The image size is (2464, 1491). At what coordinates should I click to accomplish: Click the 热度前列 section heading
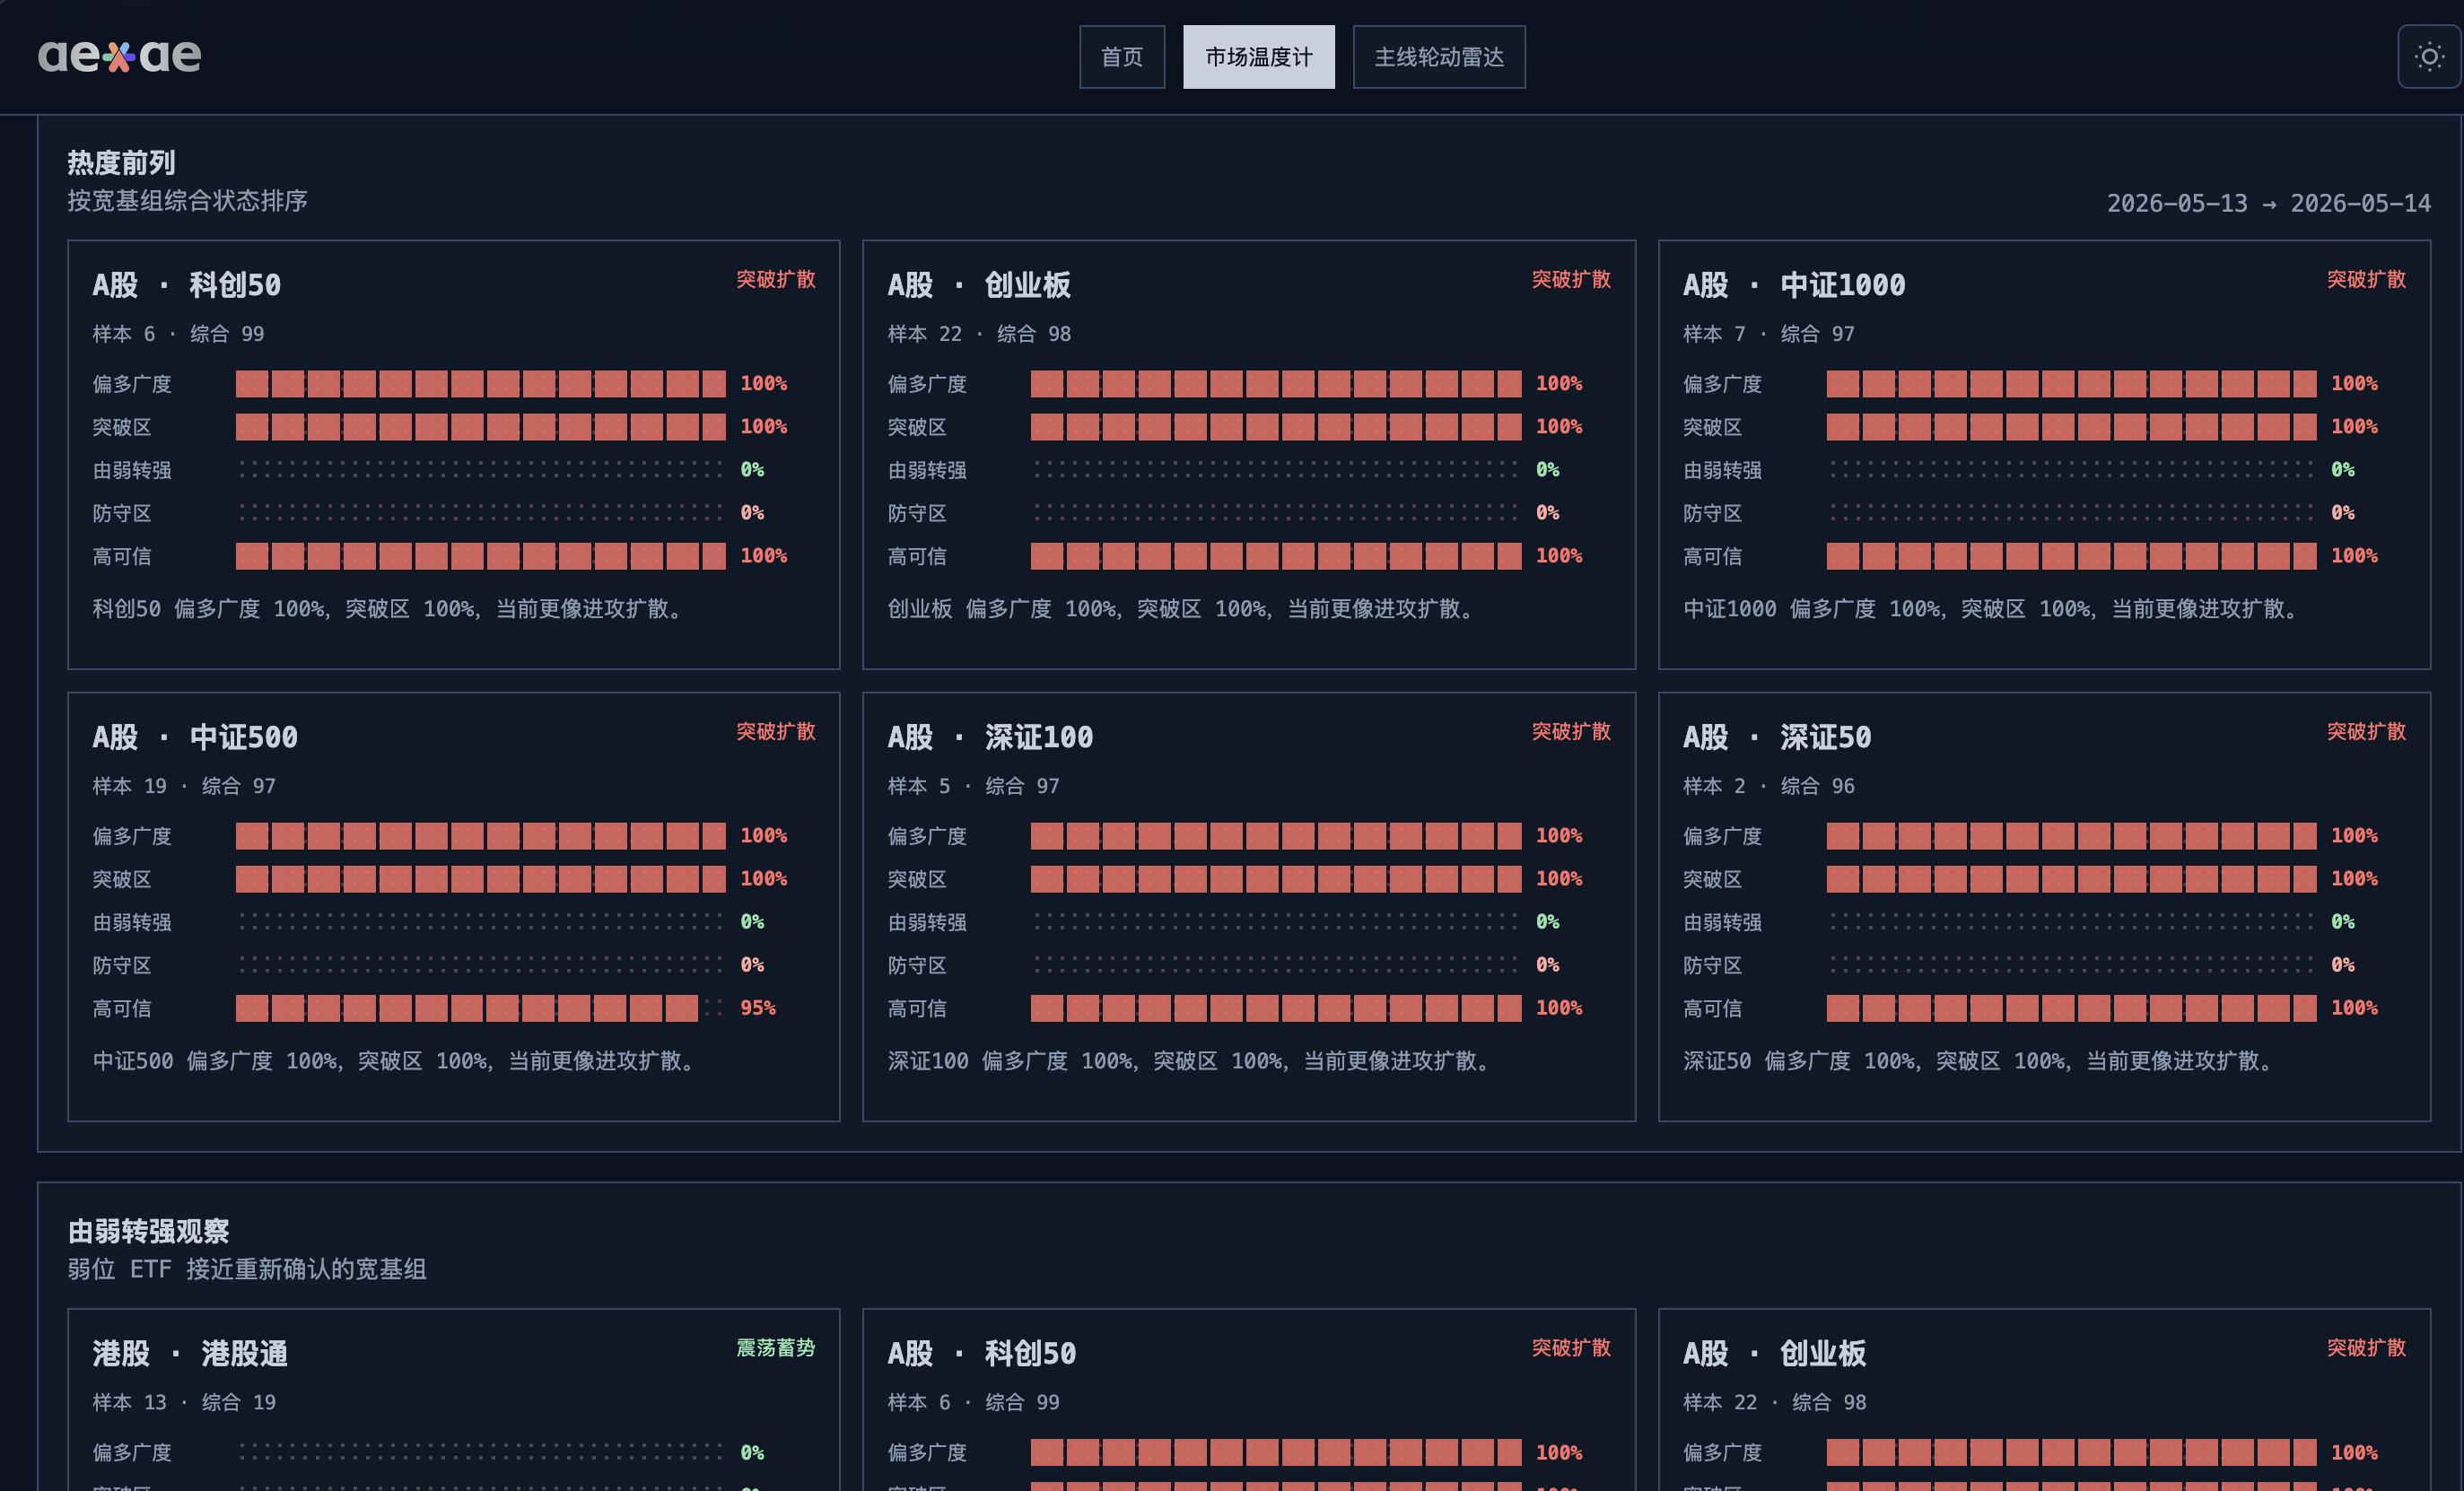121,162
